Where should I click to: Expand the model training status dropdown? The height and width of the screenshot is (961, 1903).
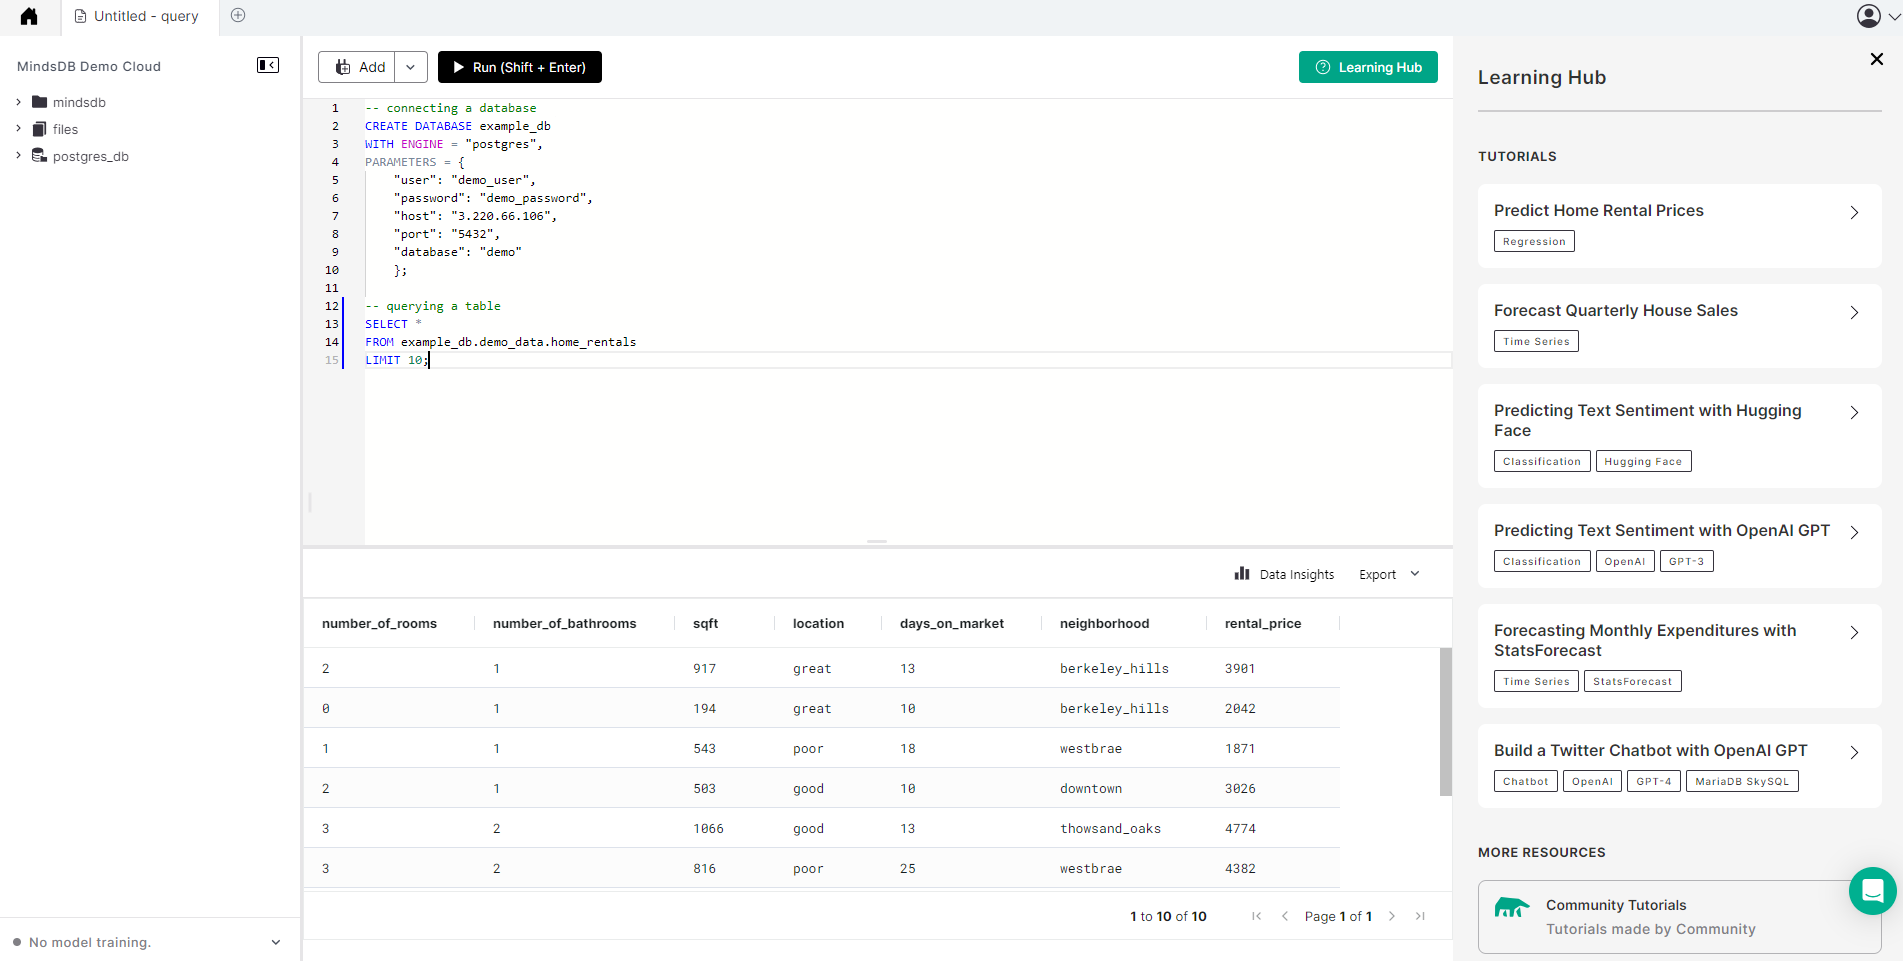coord(276,942)
